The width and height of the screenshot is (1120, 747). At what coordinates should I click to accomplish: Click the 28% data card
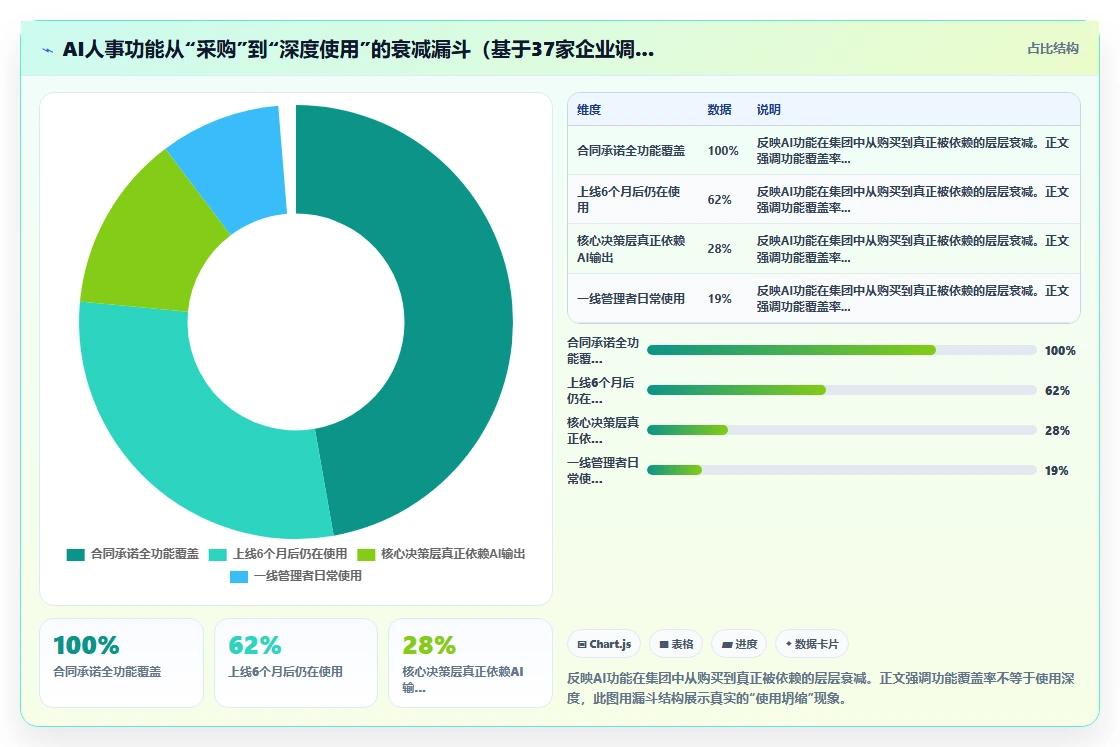tap(470, 663)
